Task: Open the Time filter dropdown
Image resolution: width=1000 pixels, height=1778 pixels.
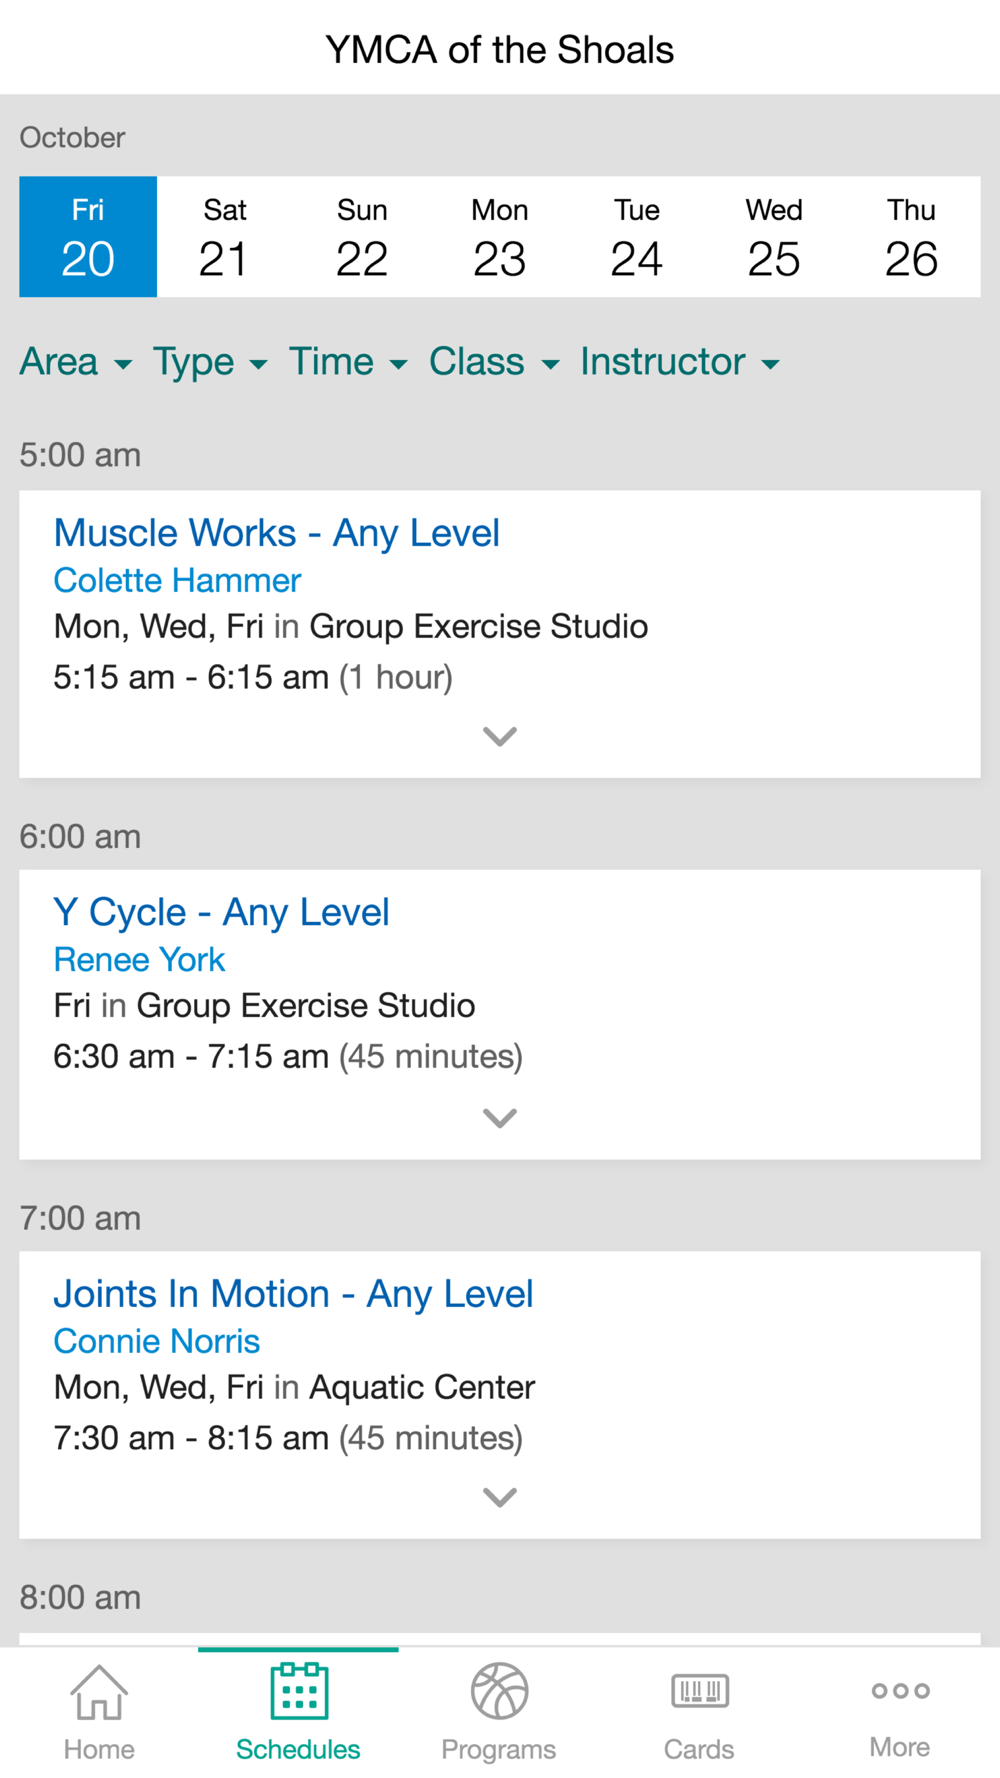Action: pos(348,362)
